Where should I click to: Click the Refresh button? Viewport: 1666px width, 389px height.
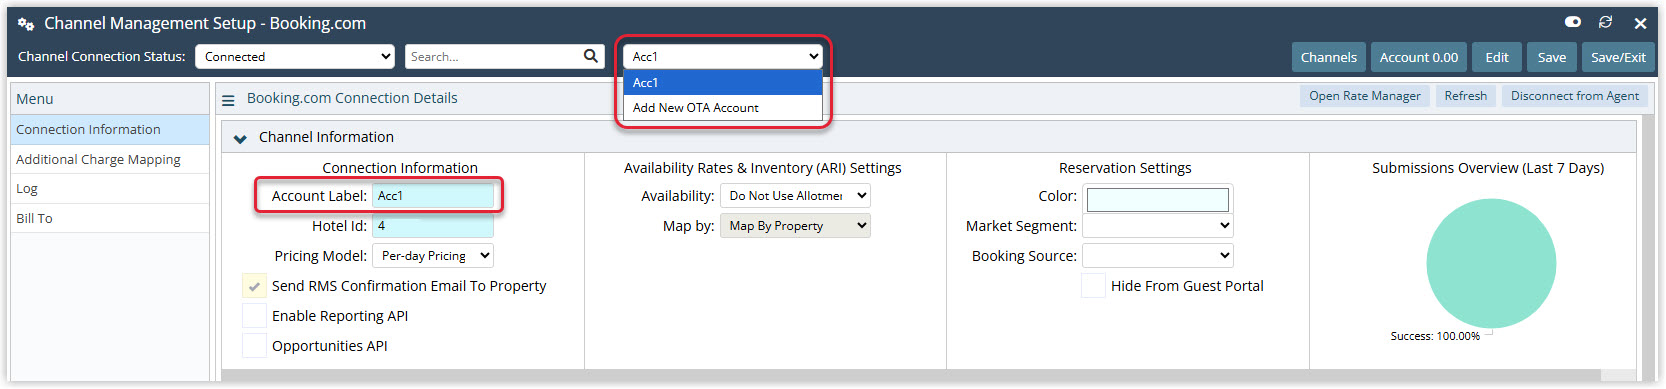1466,96
